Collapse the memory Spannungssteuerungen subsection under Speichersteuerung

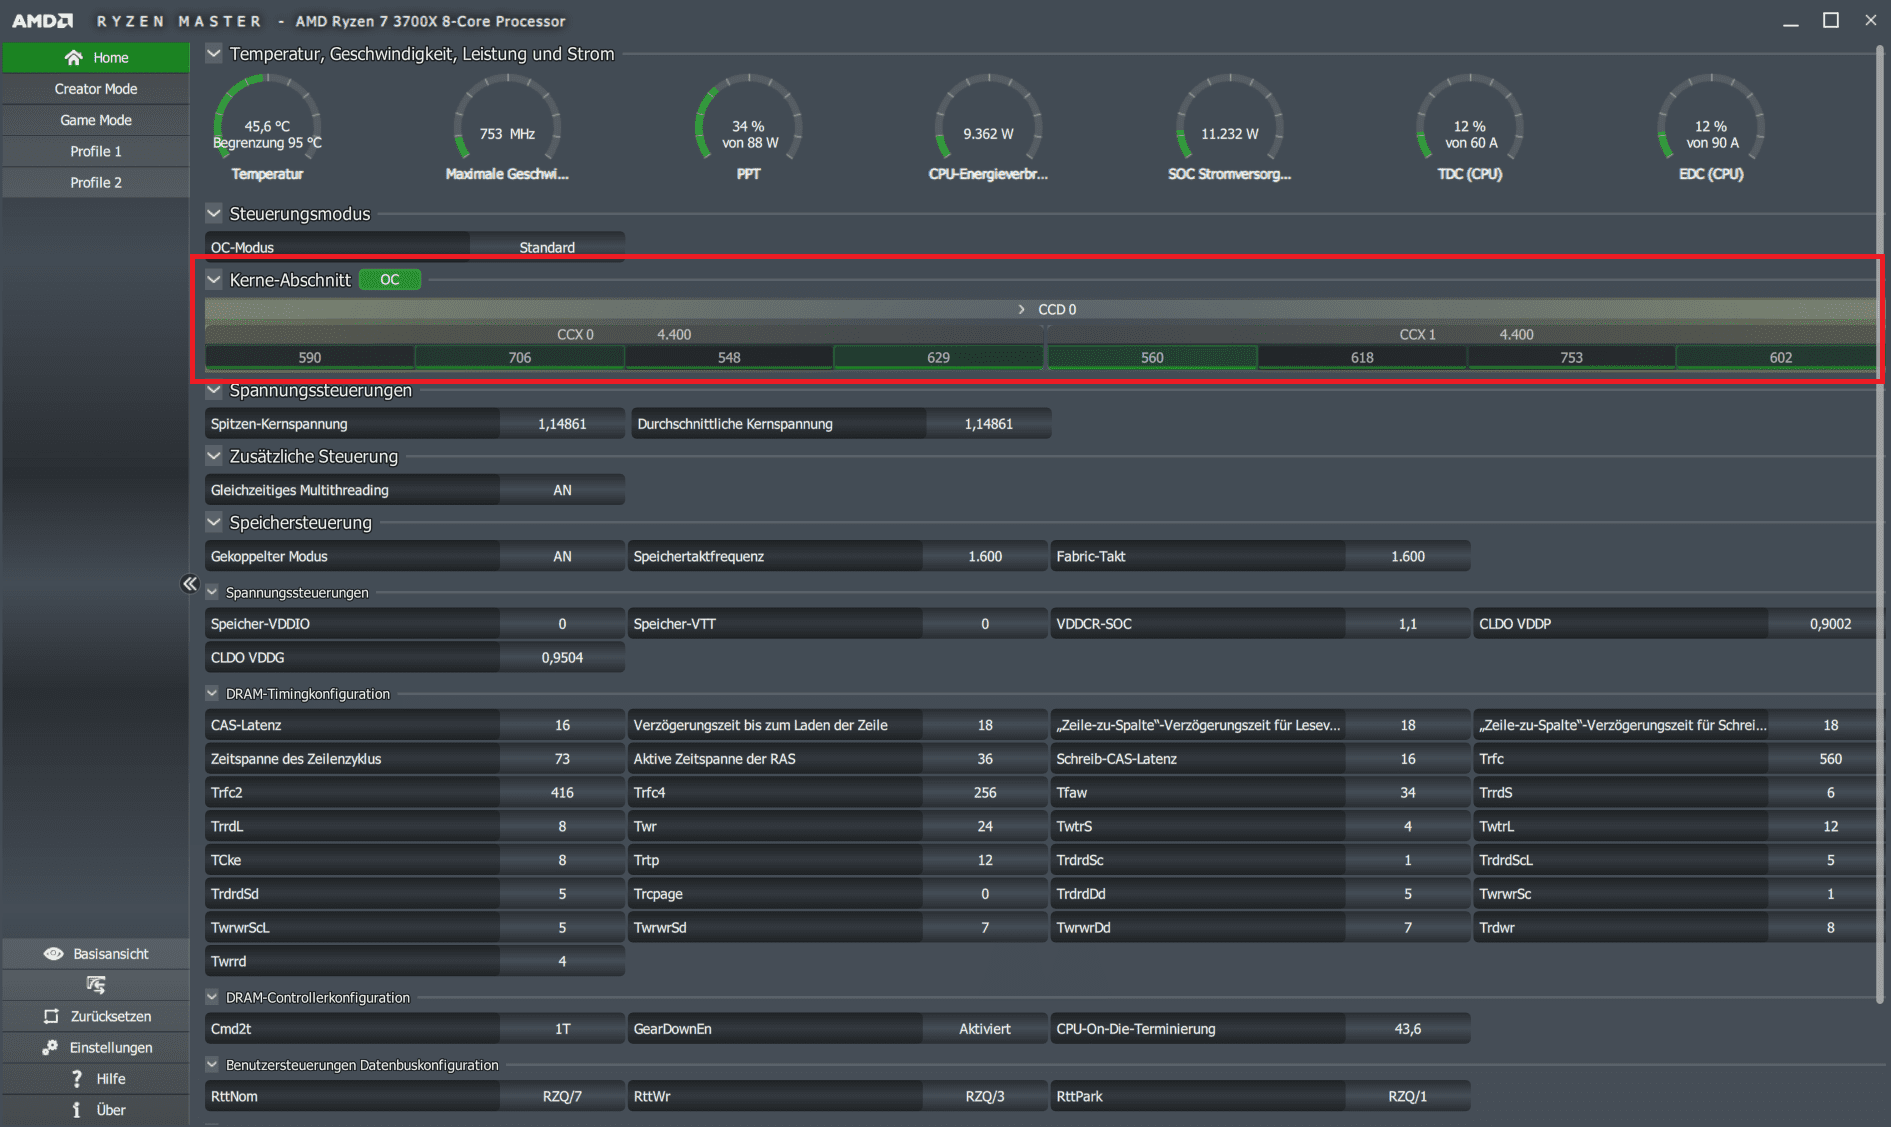[x=212, y=592]
